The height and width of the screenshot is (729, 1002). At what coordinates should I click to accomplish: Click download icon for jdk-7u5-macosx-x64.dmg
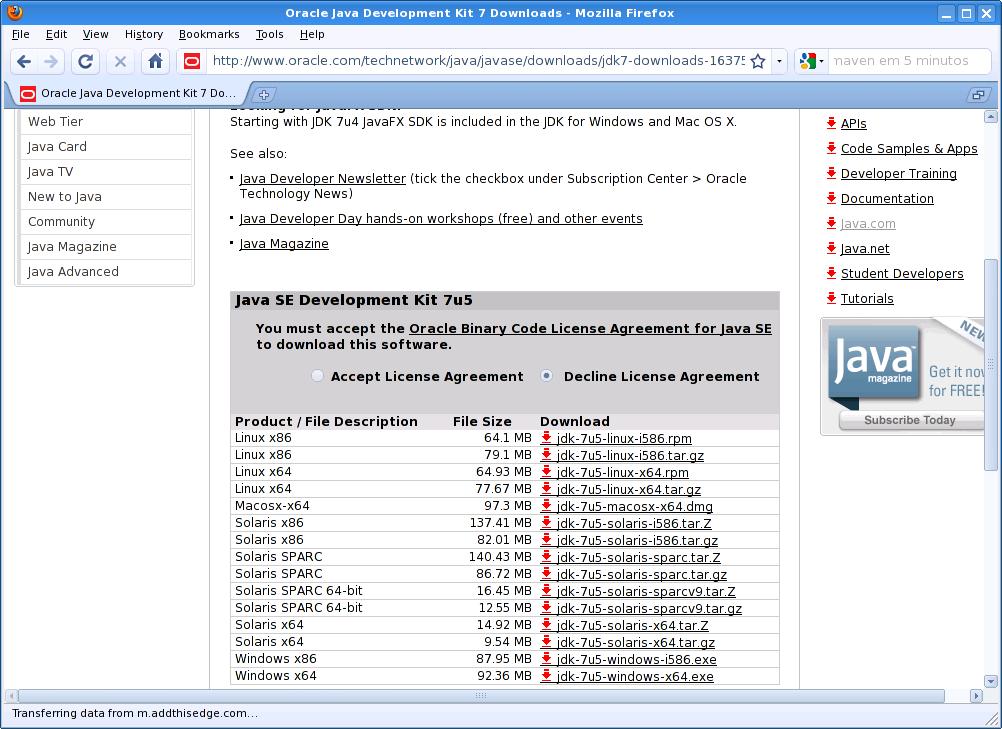point(546,505)
